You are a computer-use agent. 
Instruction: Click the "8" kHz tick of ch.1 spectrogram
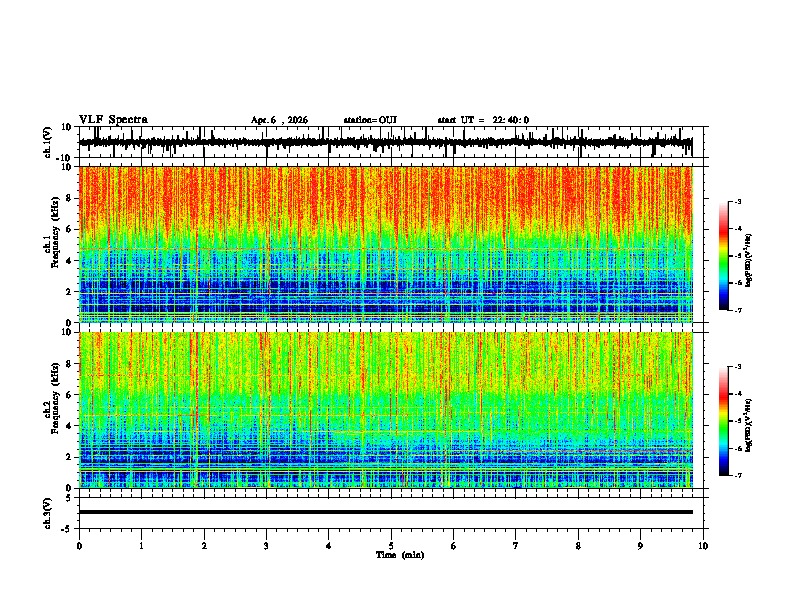(70, 198)
